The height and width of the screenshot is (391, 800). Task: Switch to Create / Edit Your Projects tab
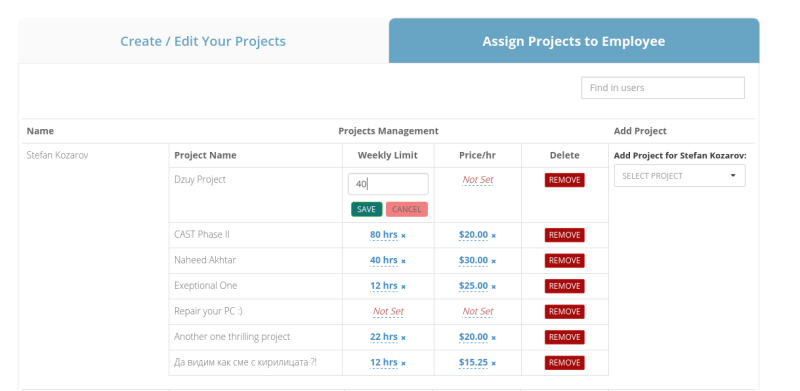(203, 41)
